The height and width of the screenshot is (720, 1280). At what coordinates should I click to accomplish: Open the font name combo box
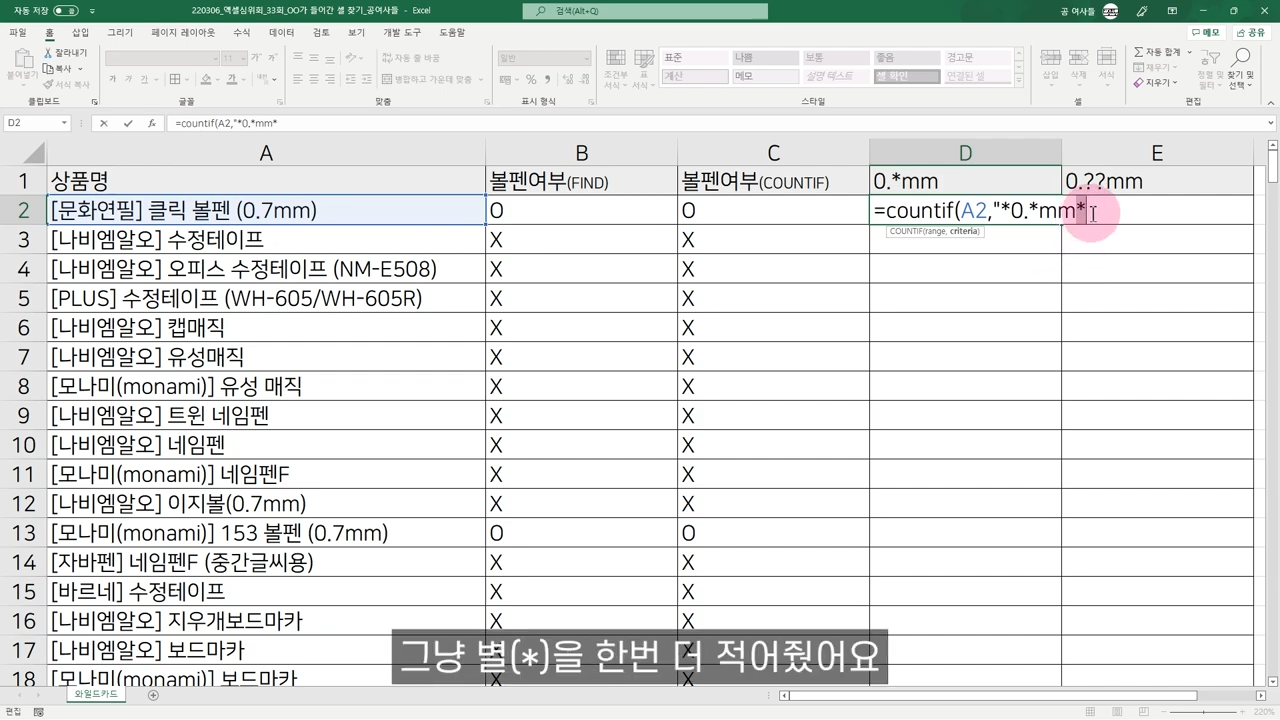[x=160, y=59]
